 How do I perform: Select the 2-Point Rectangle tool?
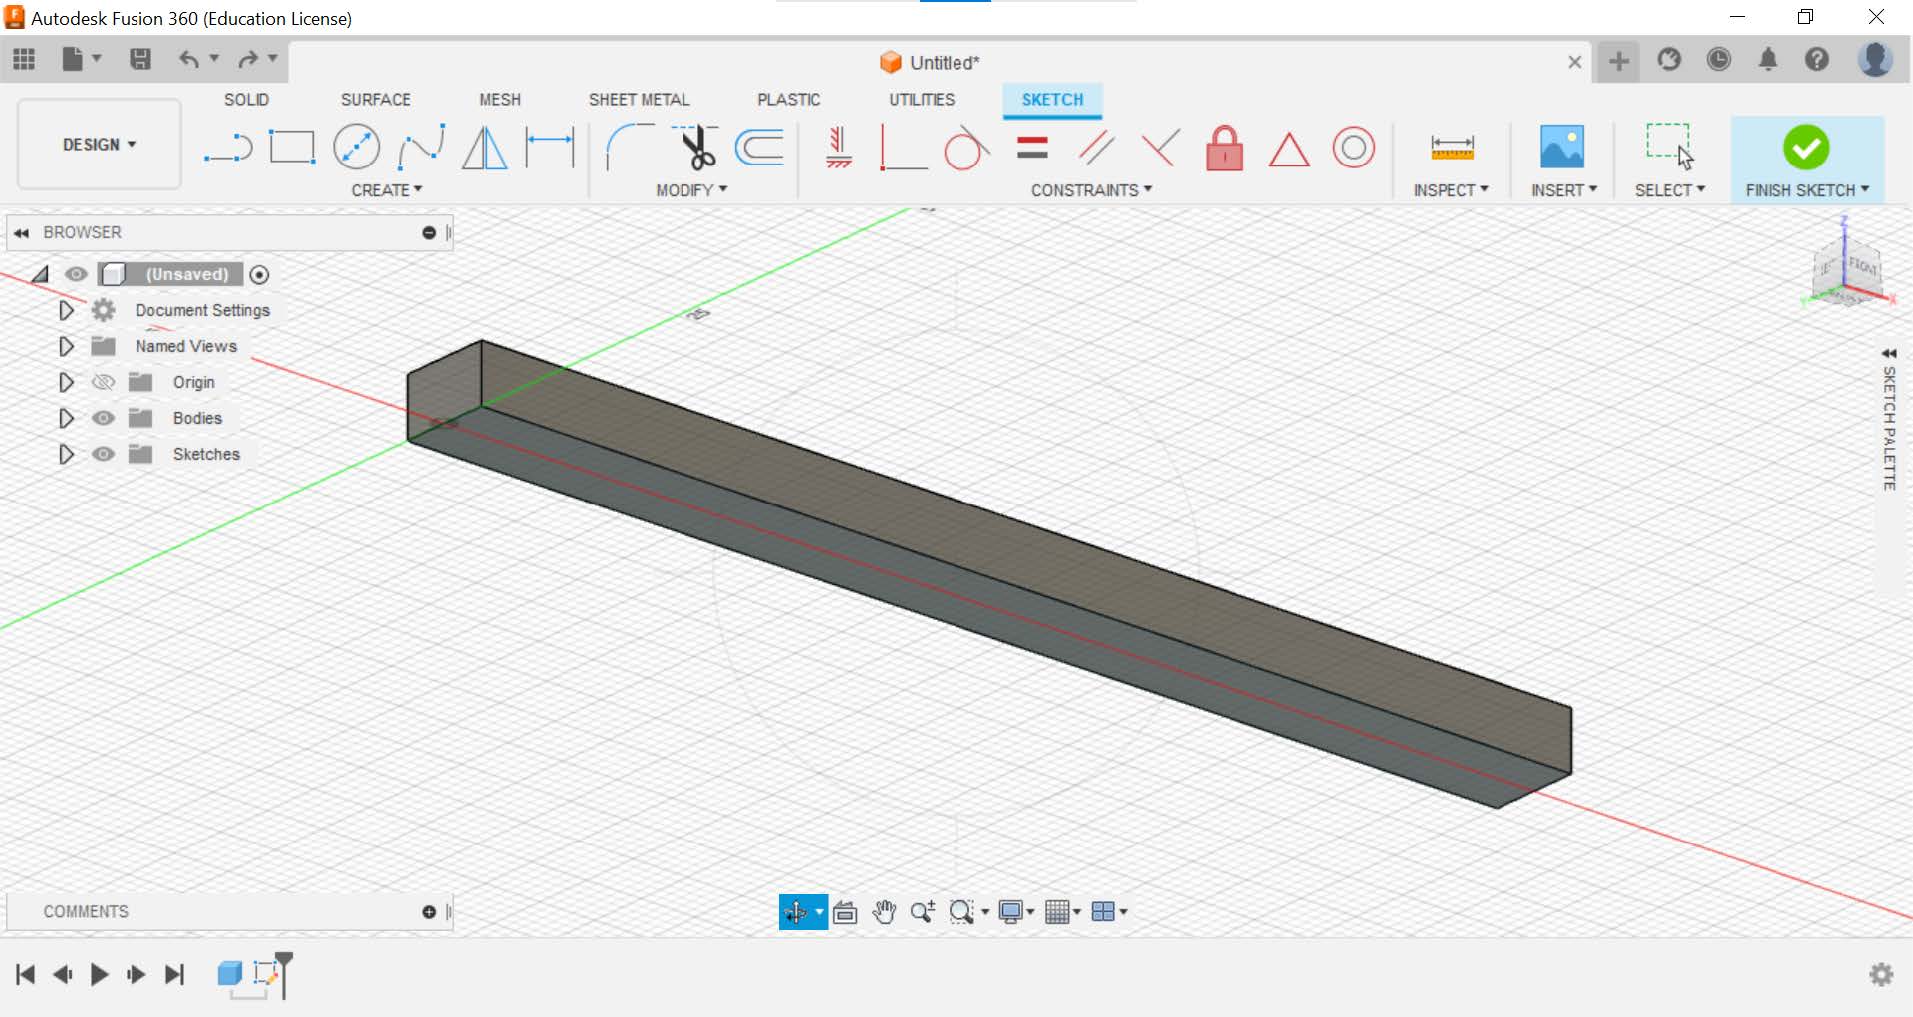(x=292, y=148)
